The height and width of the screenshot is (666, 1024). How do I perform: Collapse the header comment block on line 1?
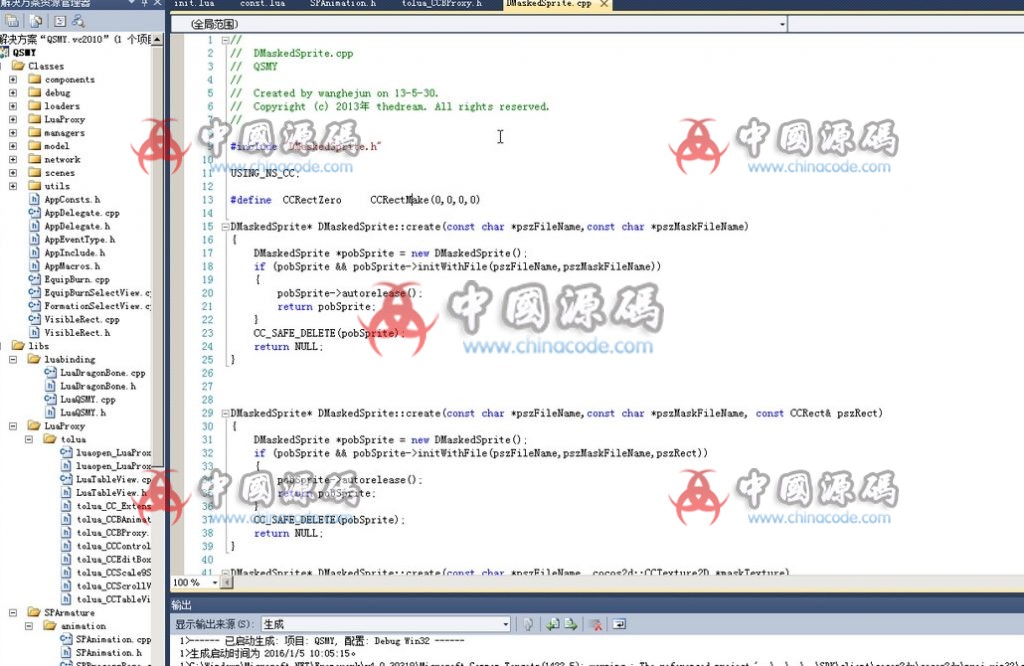pos(224,40)
